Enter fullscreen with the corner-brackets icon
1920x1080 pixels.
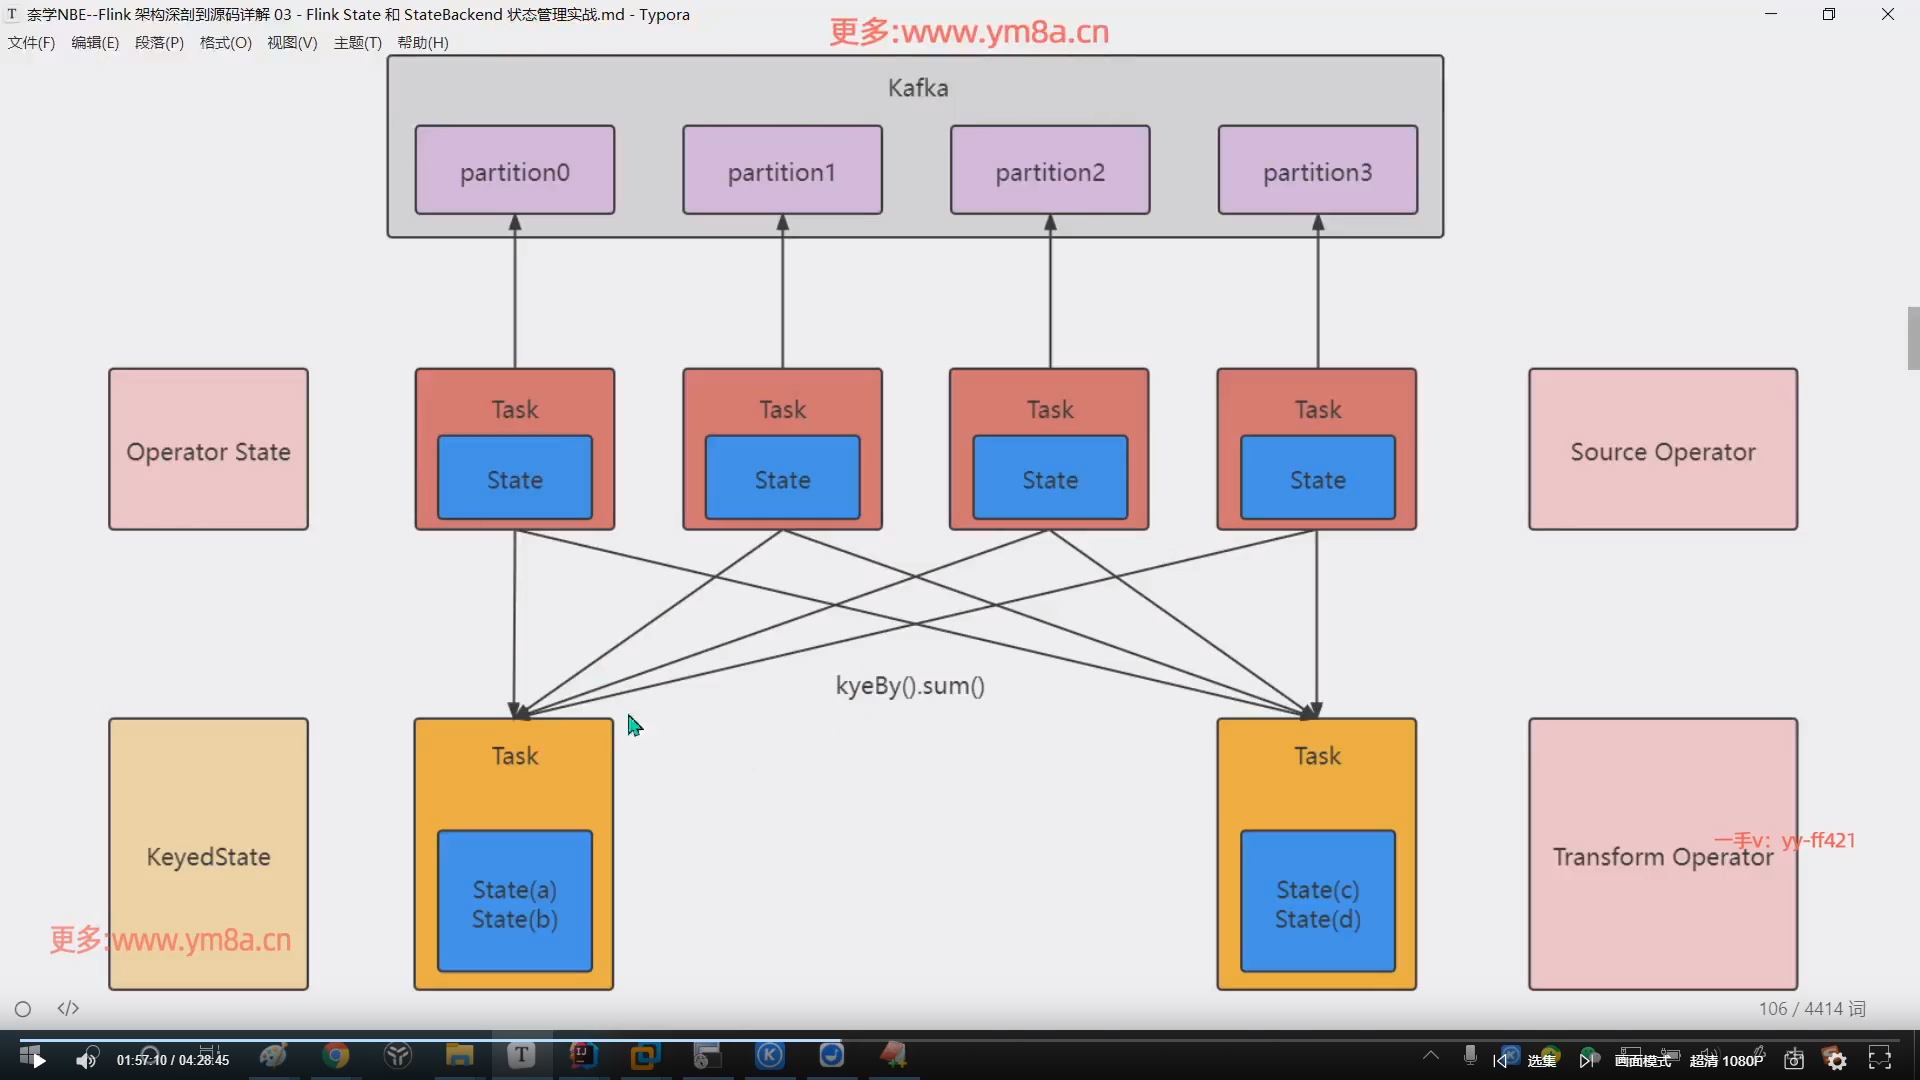coord(1880,1059)
